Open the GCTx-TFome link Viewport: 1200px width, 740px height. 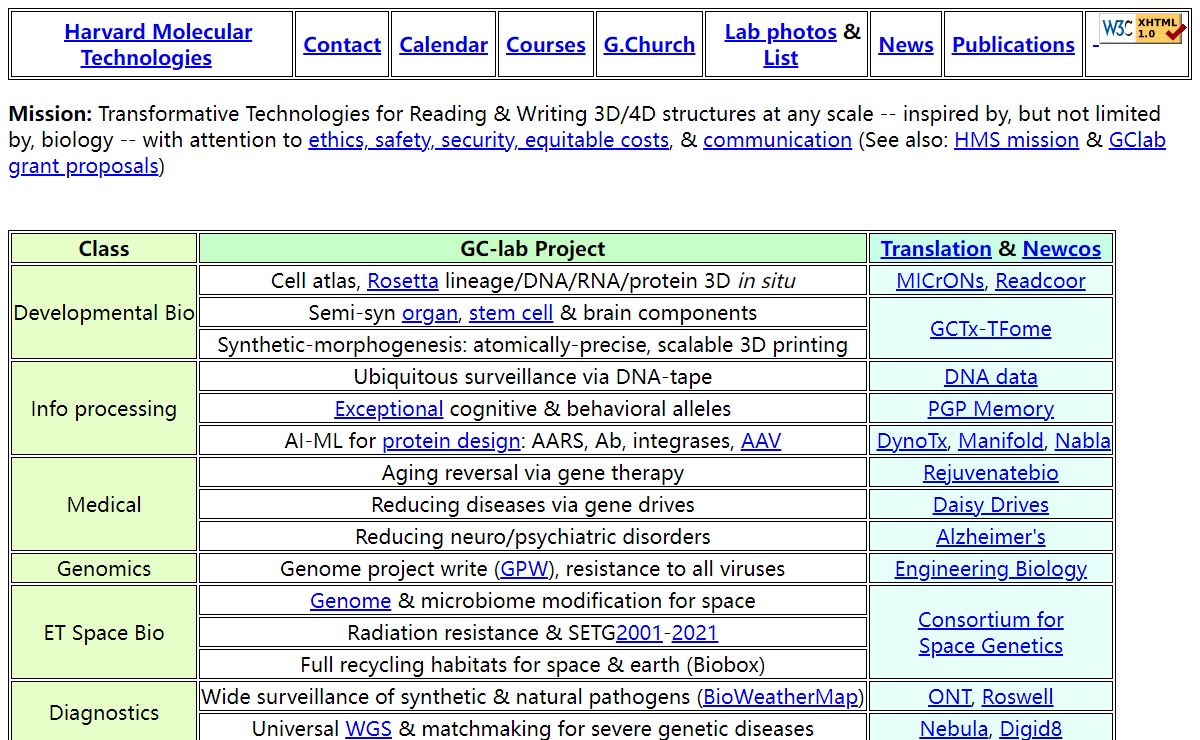point(991,329)
